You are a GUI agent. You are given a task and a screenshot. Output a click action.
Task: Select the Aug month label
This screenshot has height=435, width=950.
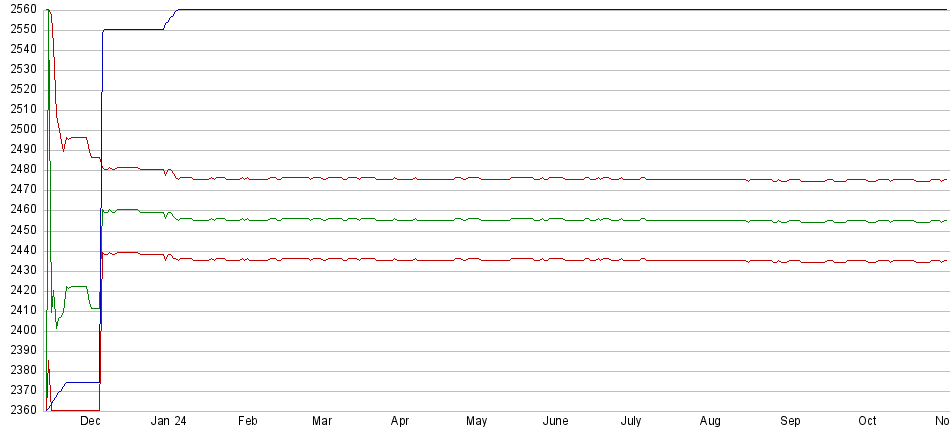coord(710,422)
